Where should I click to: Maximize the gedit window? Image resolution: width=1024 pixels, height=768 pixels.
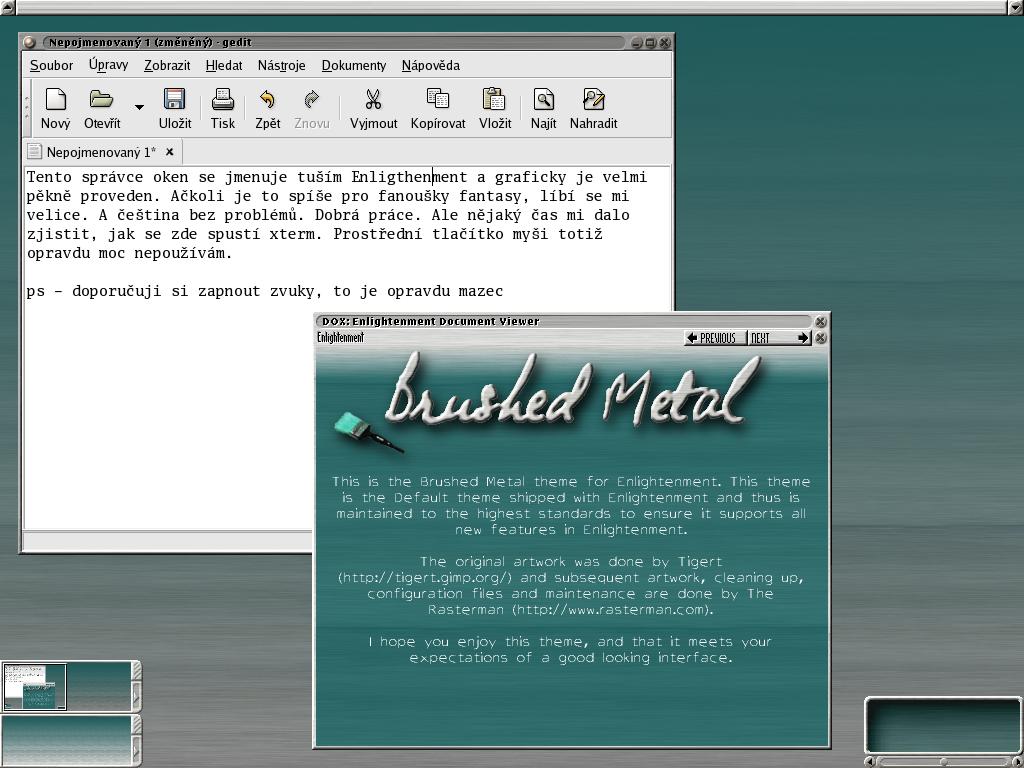tap(650, 42)
